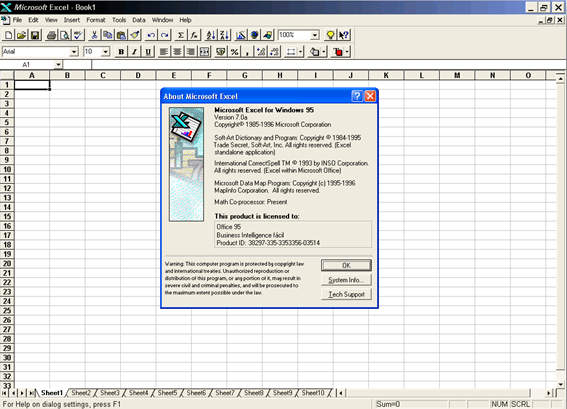Switch to the Sheet2 tab
Screen dimensions: 567x409
click(81, 393)
